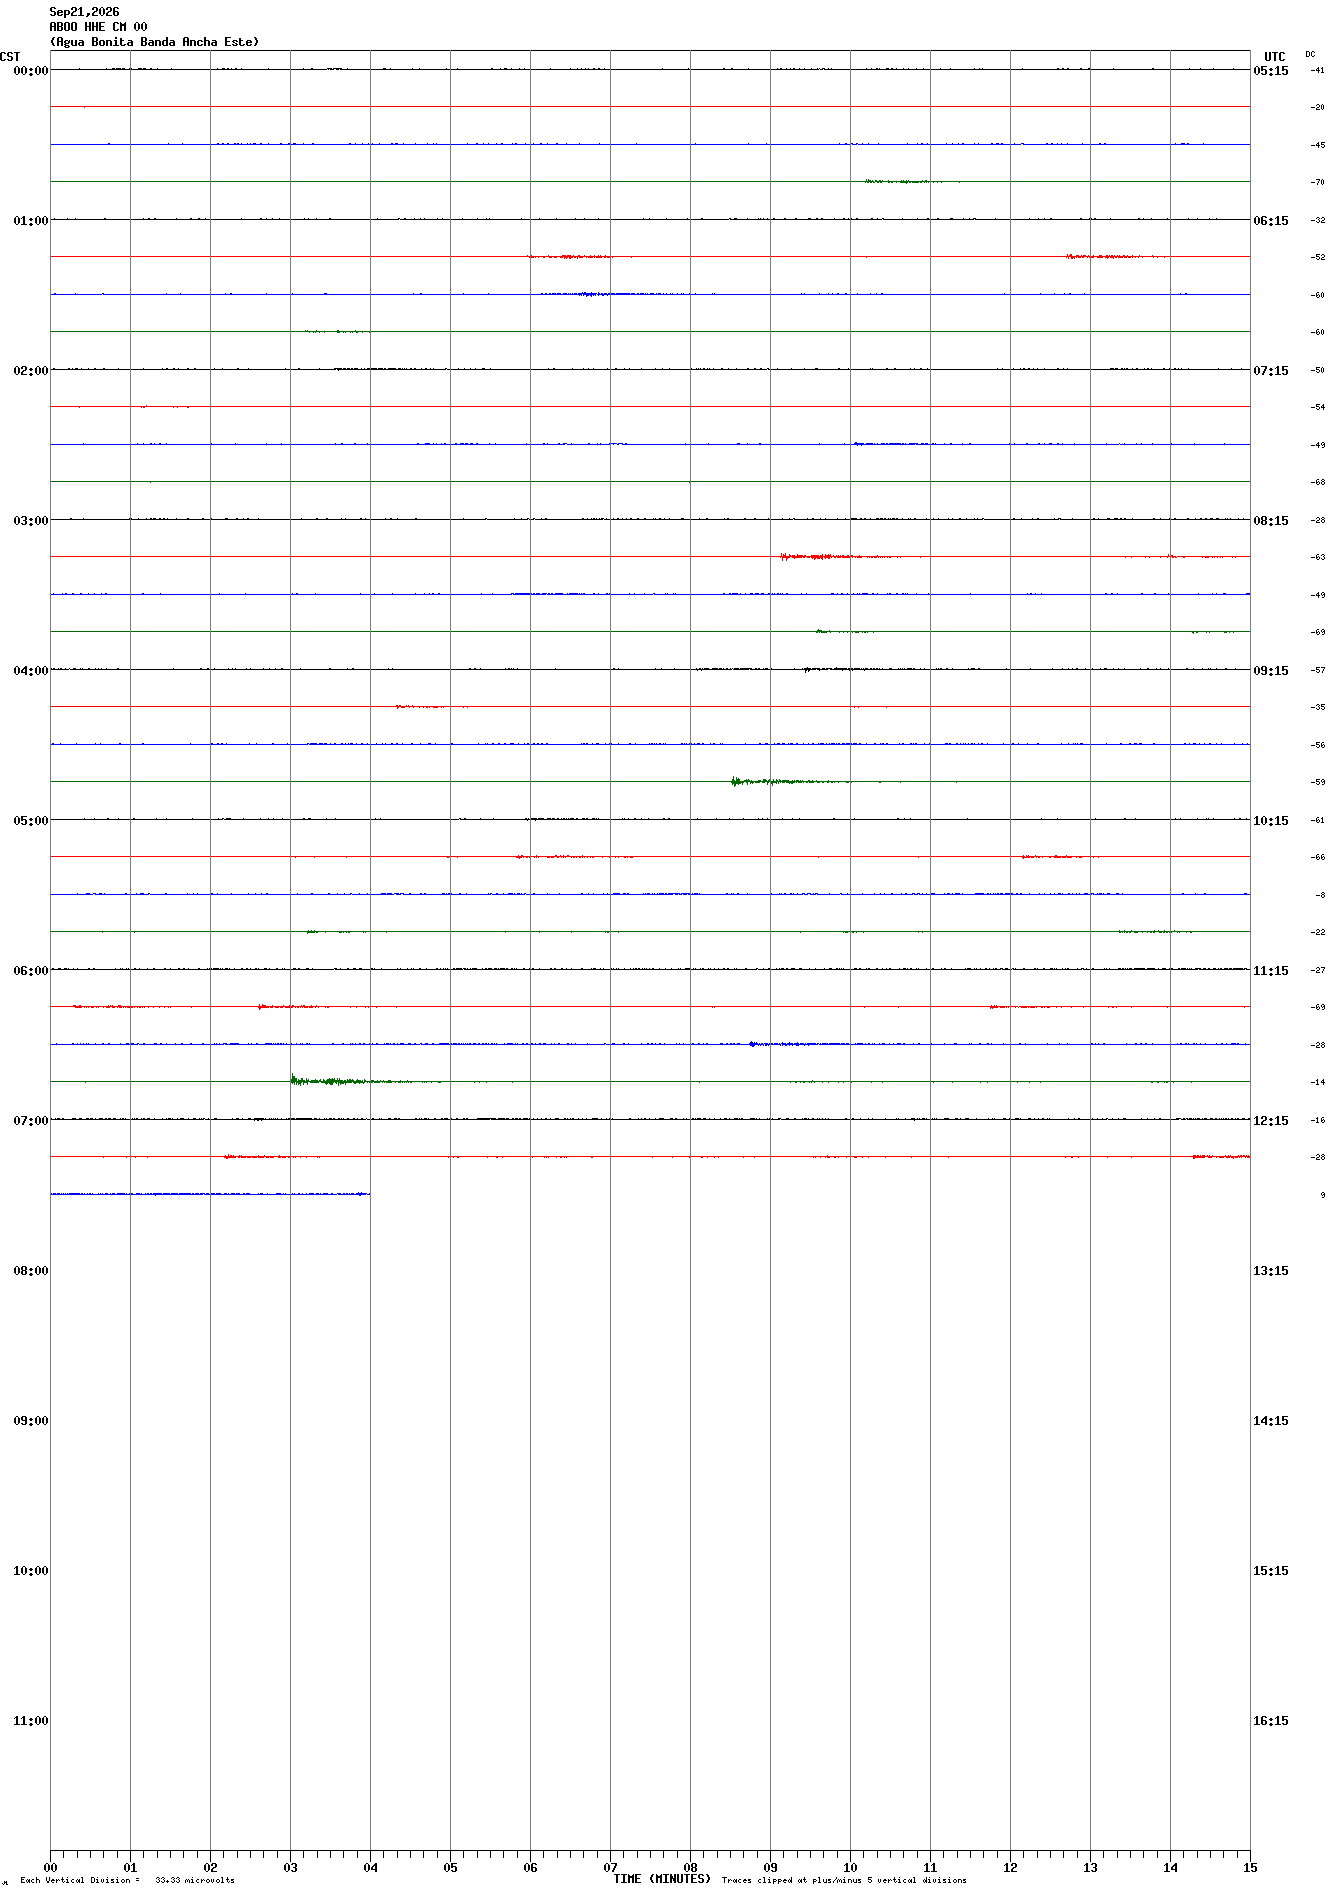Click the DC offset column header
This screenshot has height=1894, width=1330.
(1310, 54)
